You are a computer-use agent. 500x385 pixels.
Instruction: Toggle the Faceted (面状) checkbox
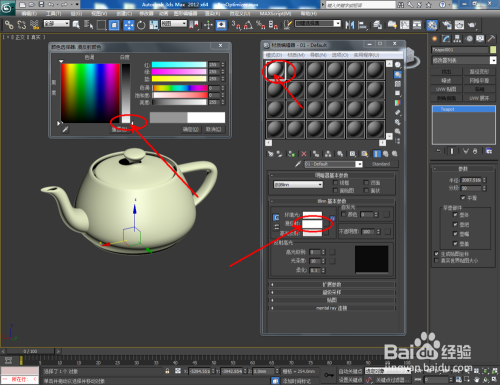(366, 191)
